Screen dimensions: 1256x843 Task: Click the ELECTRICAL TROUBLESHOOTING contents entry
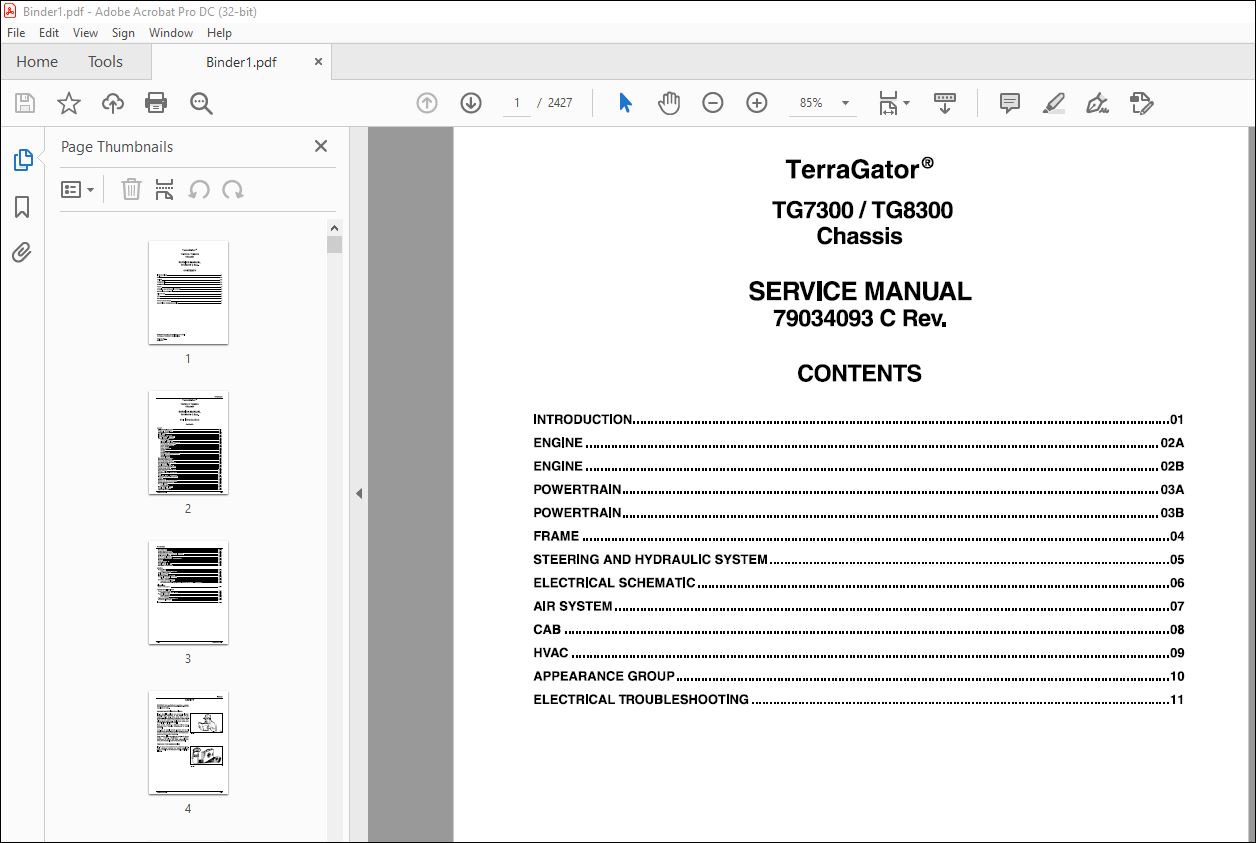[x=858, y=700]
